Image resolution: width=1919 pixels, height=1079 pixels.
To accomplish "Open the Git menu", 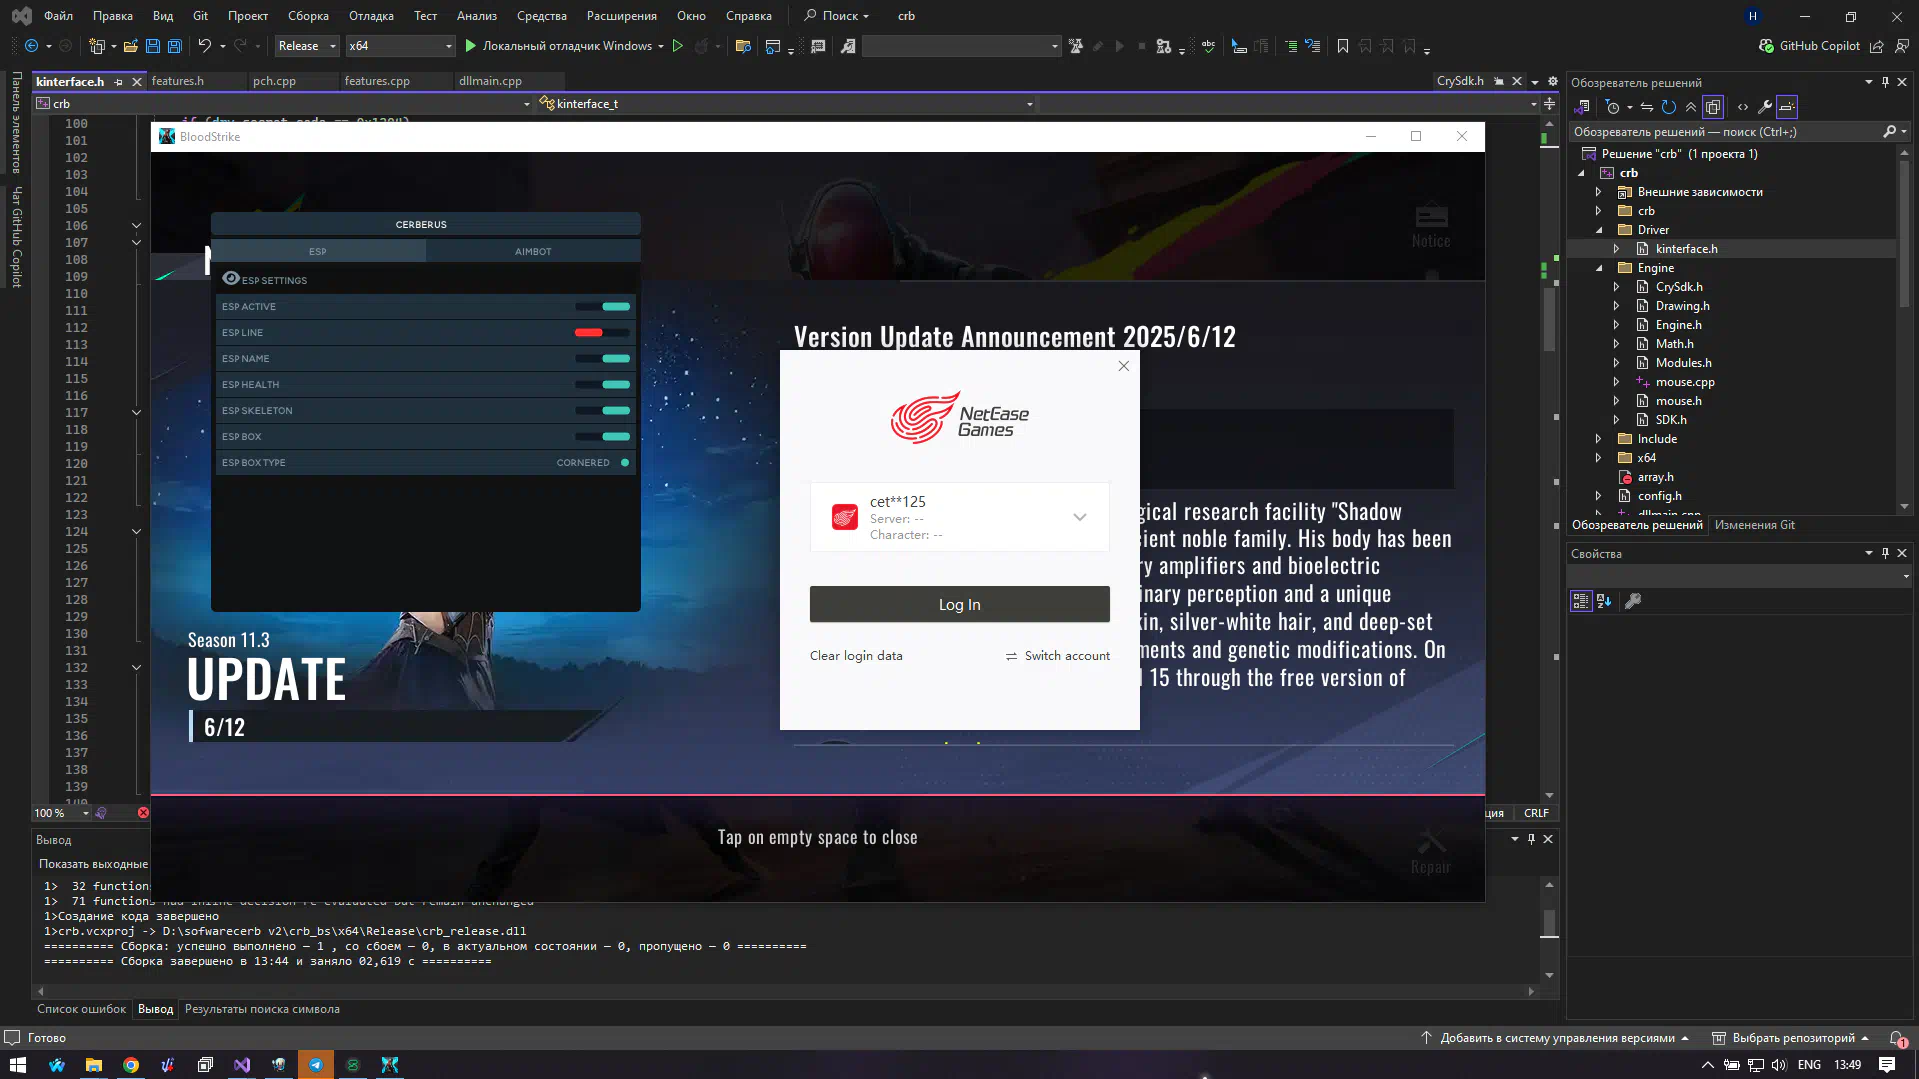I will pos(200,16).
